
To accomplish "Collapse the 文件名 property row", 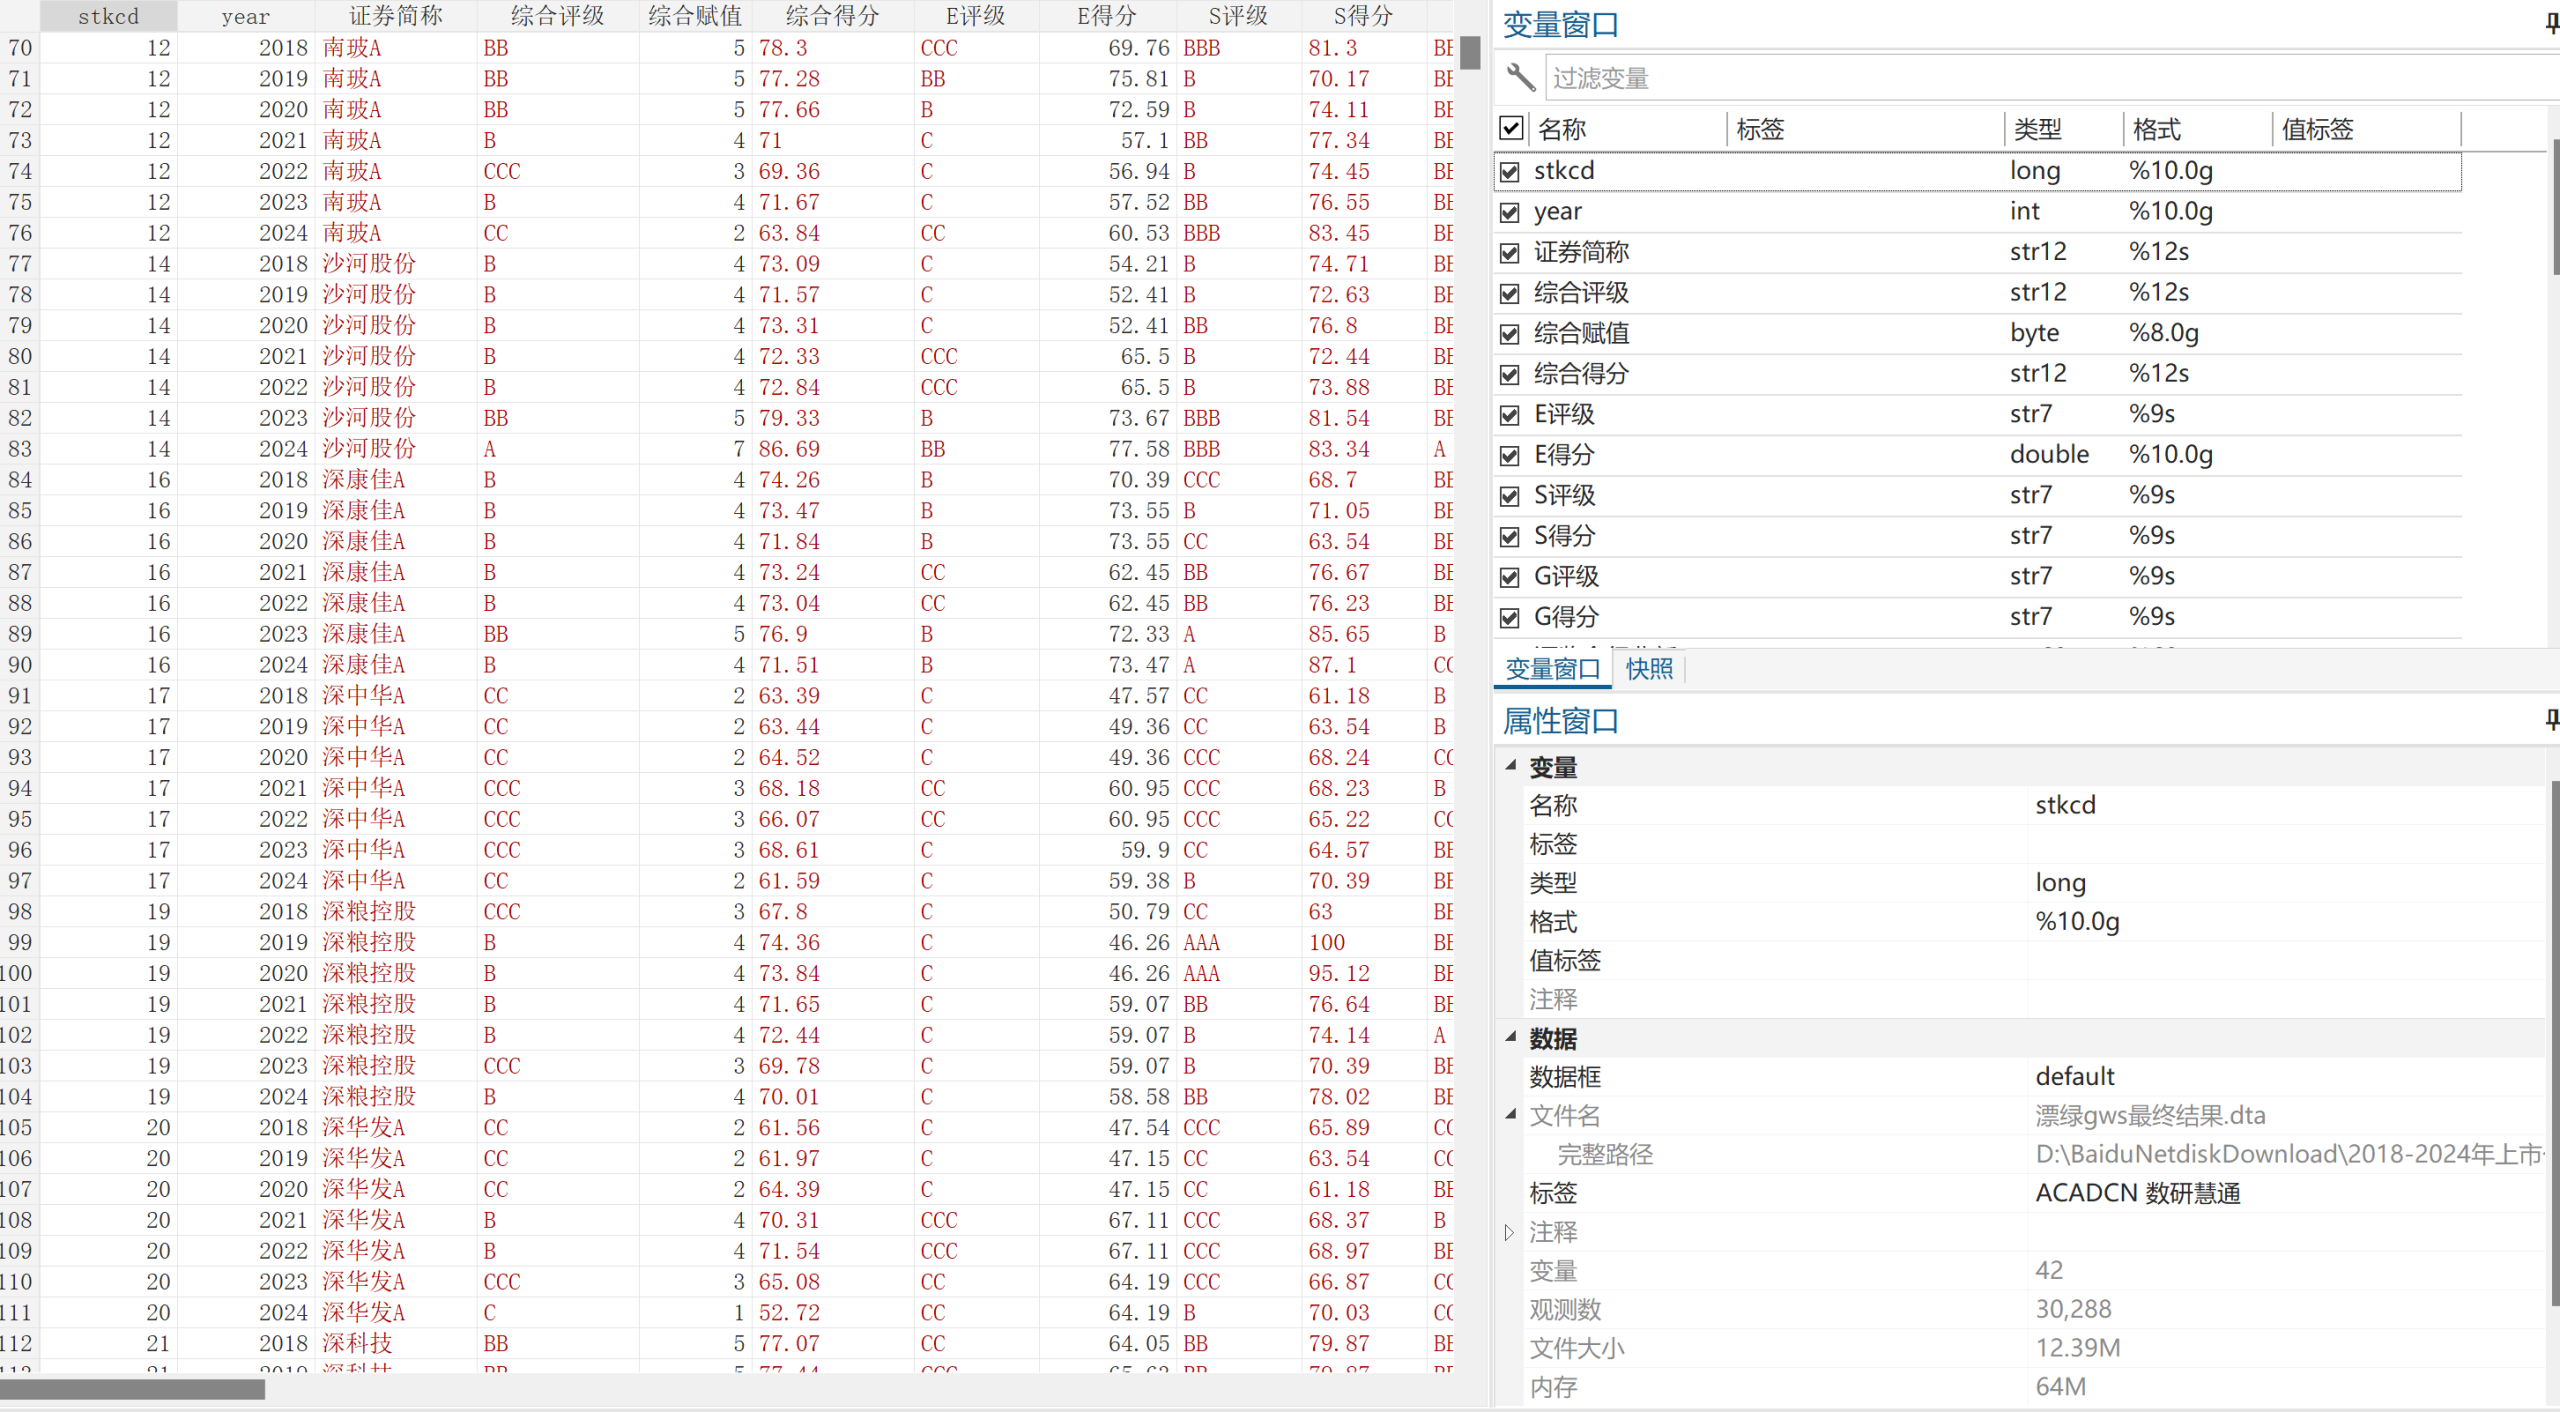I will coord(1511,1114).
